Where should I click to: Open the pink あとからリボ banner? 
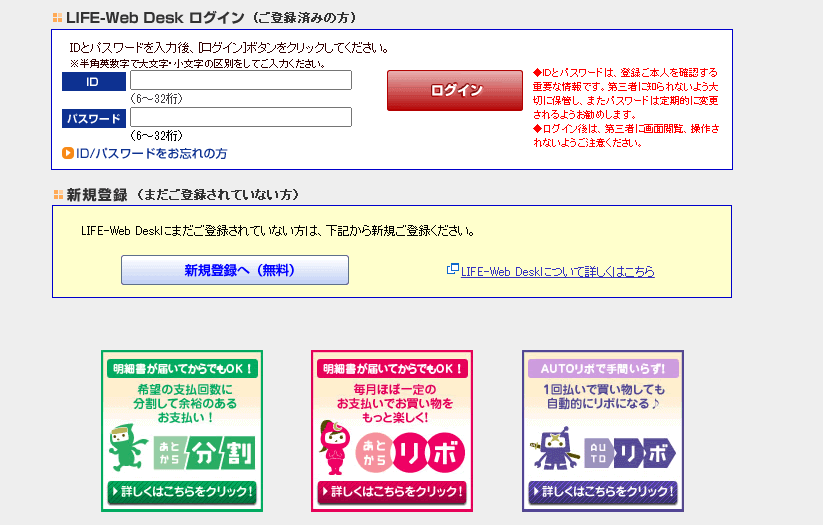pyautogui.click(x=392, y=431)
